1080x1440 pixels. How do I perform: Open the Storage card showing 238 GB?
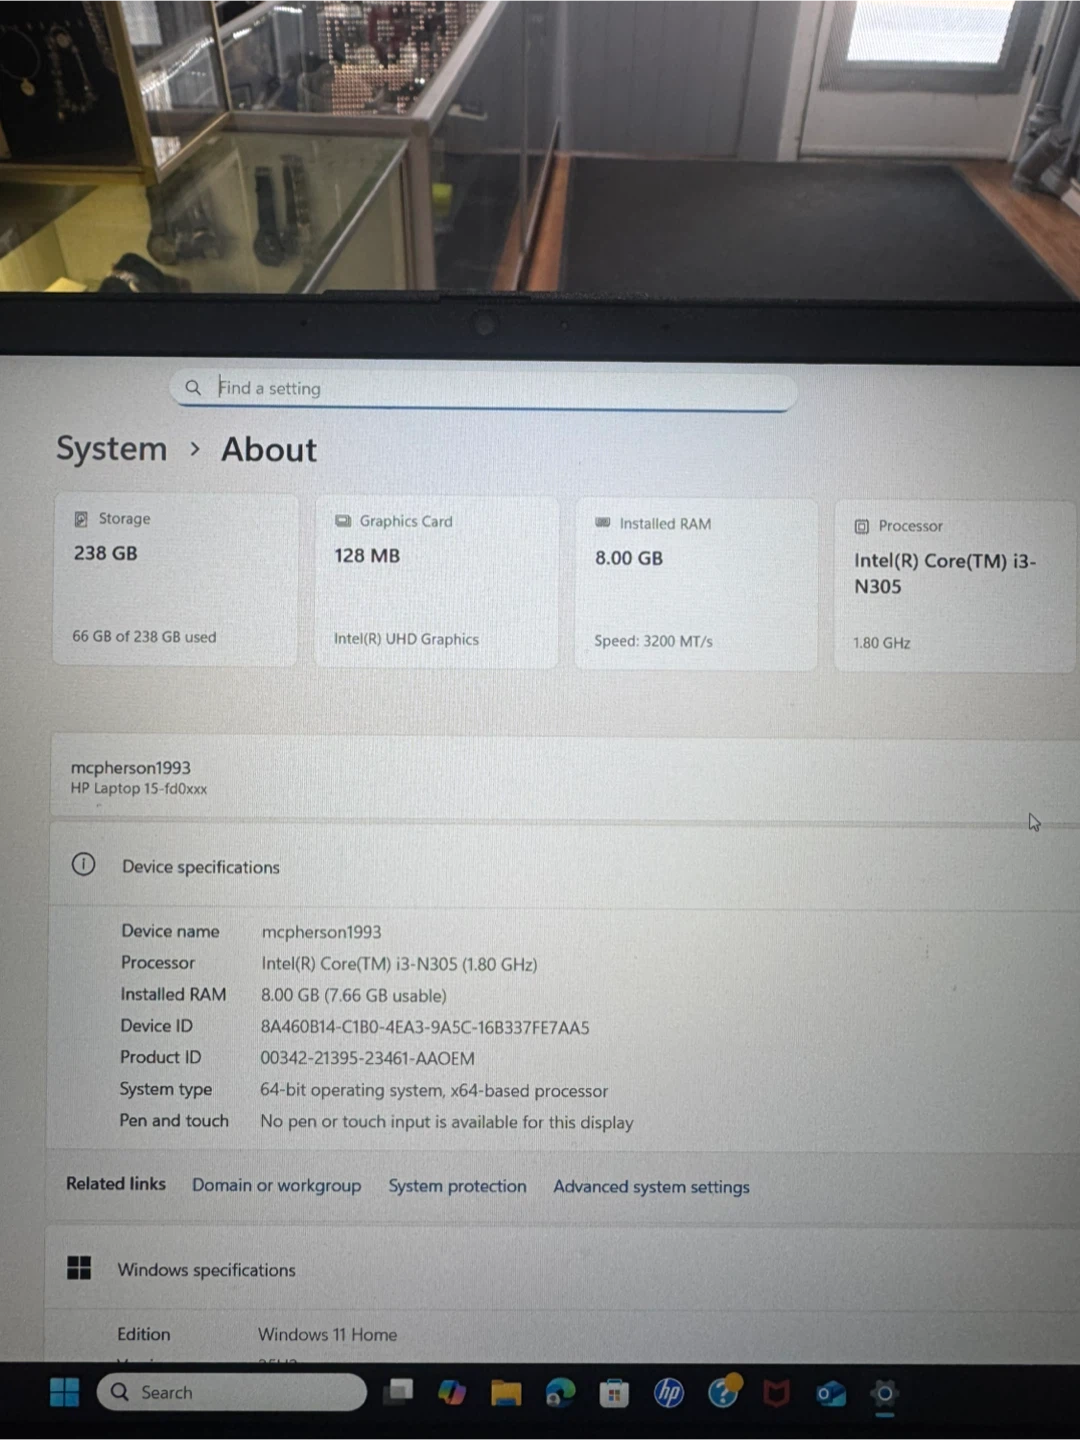pyautogui.click(x=175, y=580)
